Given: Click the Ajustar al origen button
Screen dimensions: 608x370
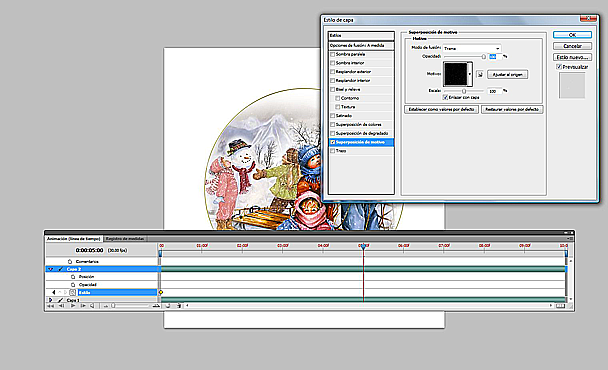Looking at the screenshot, I should pos(507,74).
